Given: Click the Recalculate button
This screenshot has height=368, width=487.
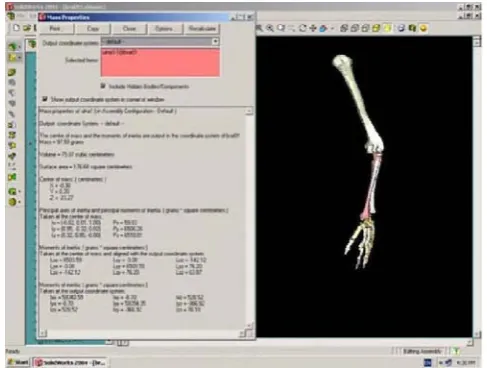Looking at the screenshot, I should click(202, 29).
